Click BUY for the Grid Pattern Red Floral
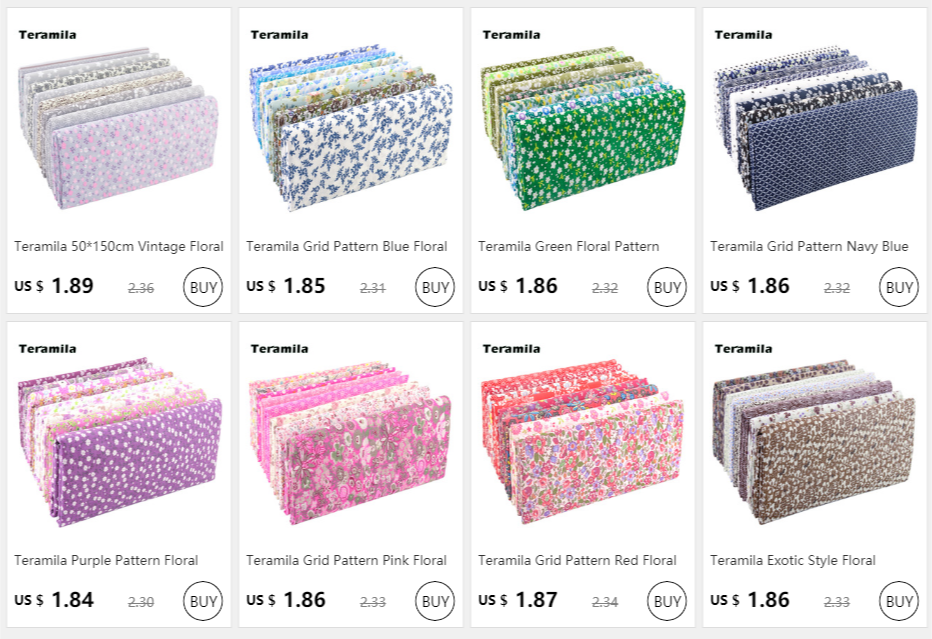The height and width of the screenshot is (639, 932). (666, 601)
